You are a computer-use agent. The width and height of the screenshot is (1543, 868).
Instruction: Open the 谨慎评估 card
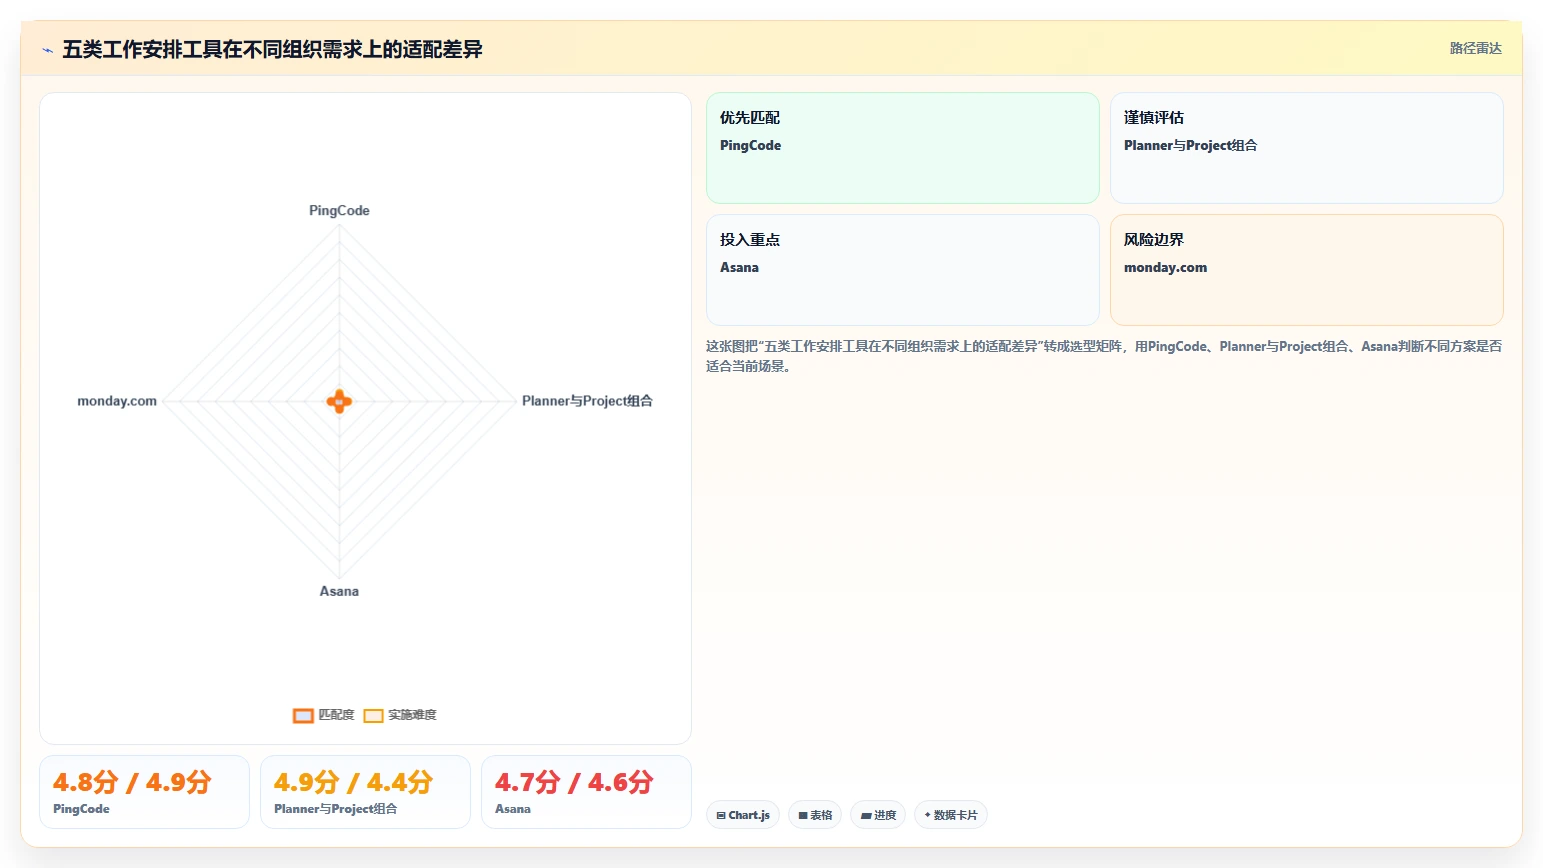[x=1307, y=148]
